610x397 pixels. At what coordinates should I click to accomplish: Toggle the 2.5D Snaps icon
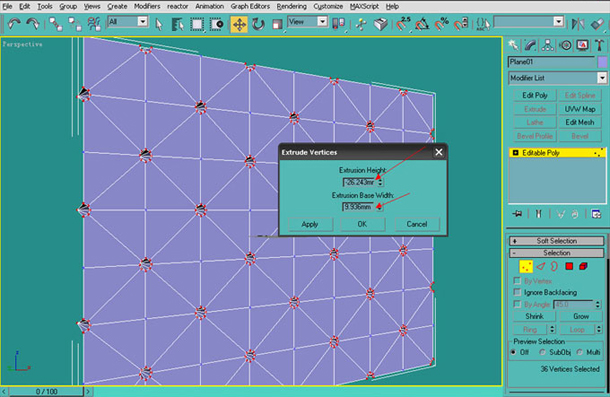tap(403, 24)
